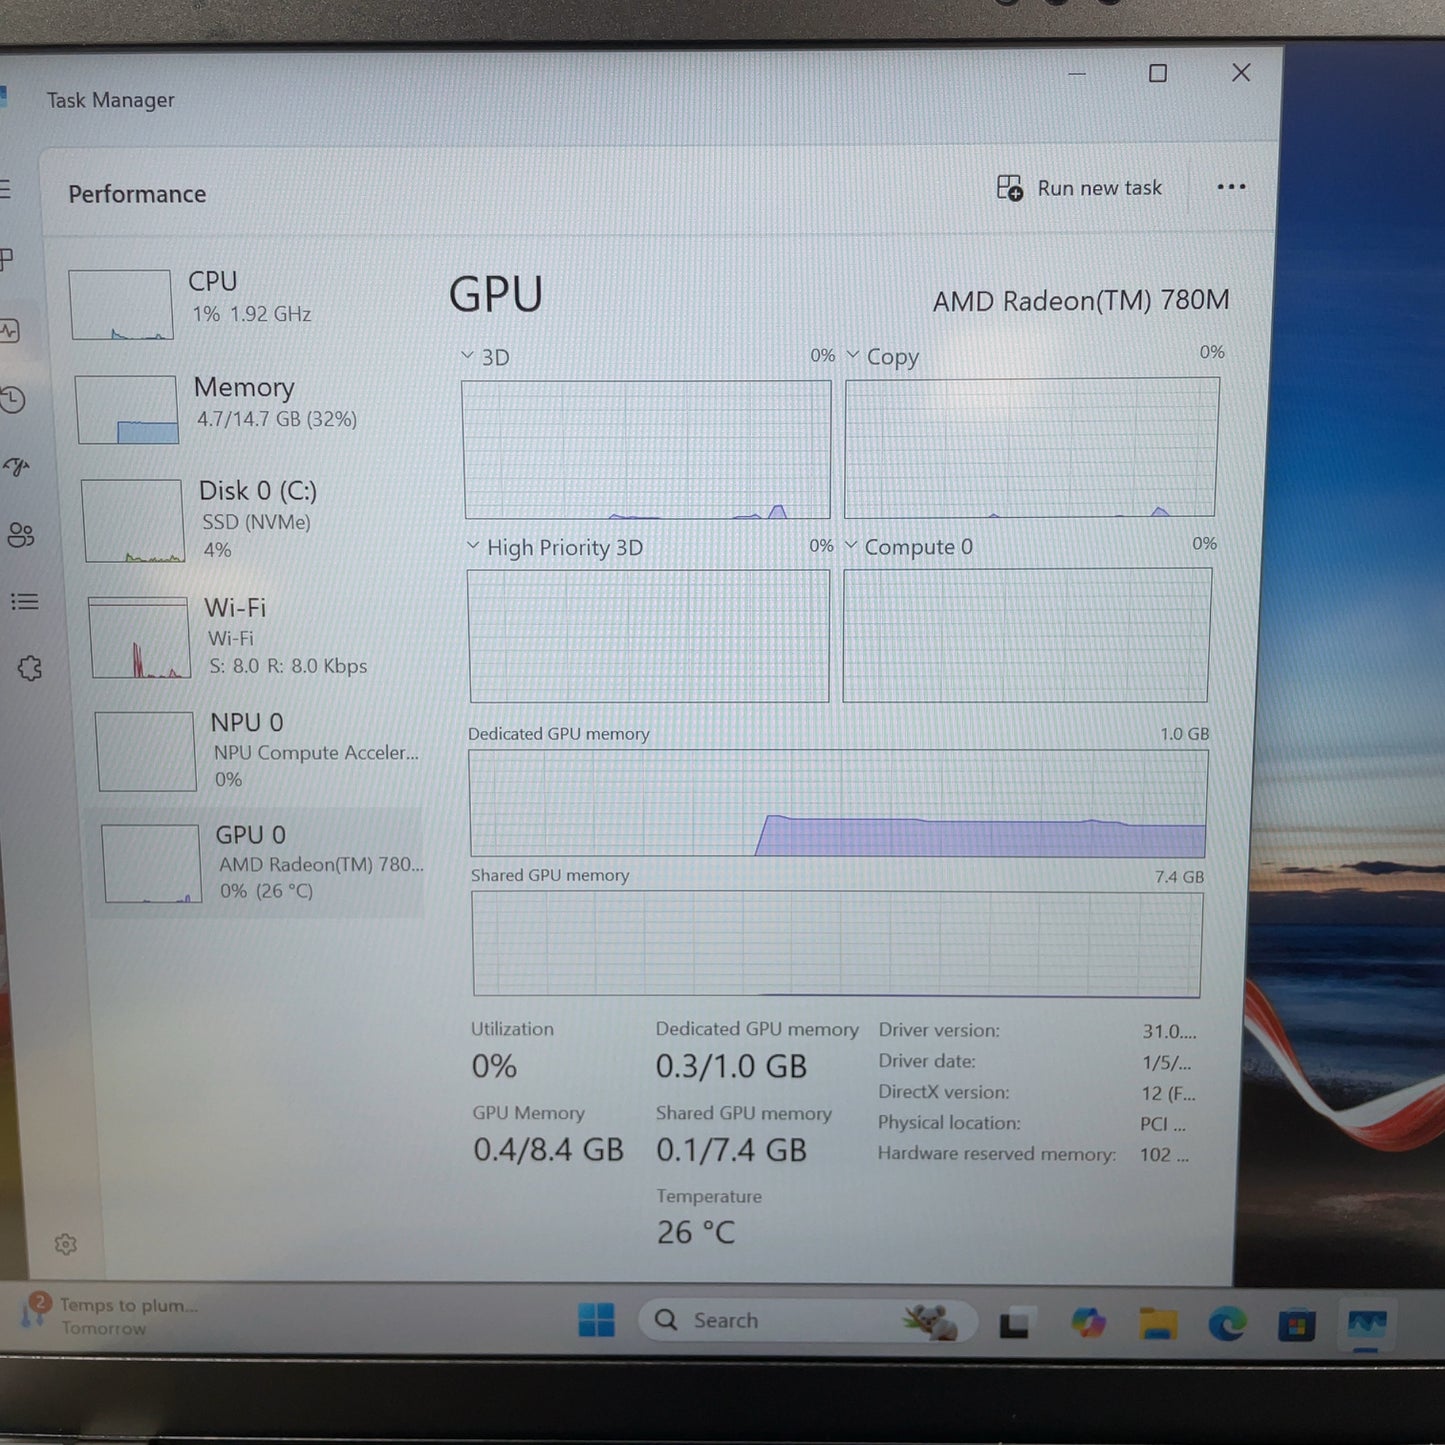Close the Task Manager window
Viewport: 1445px width, 1445px height.
coord(1241,72)
